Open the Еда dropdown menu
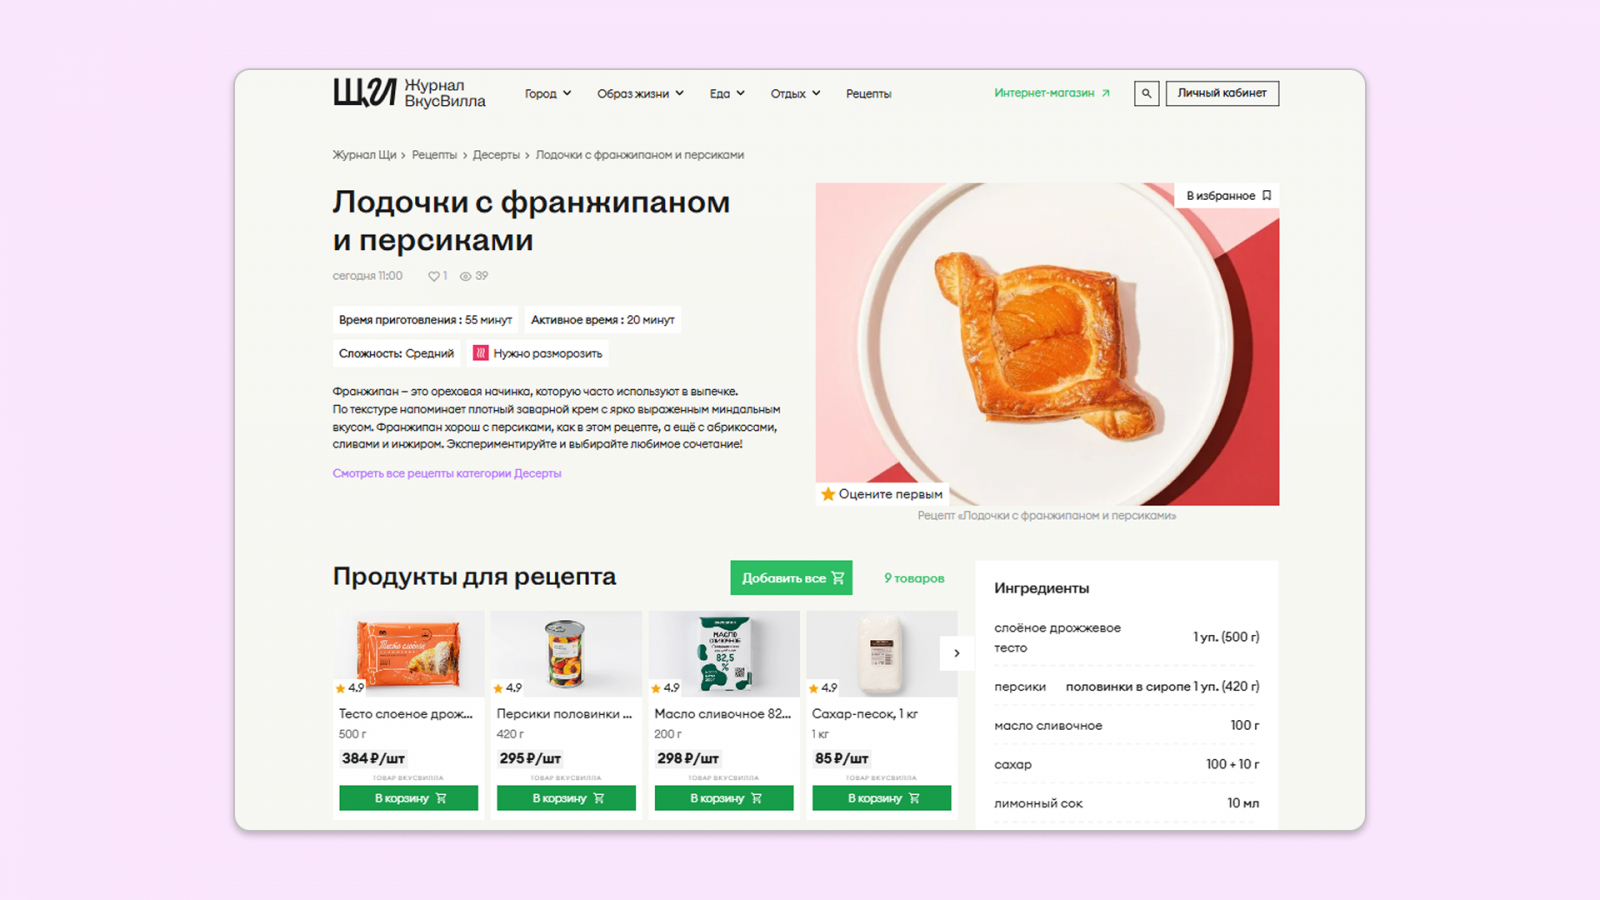 [727, 93]
